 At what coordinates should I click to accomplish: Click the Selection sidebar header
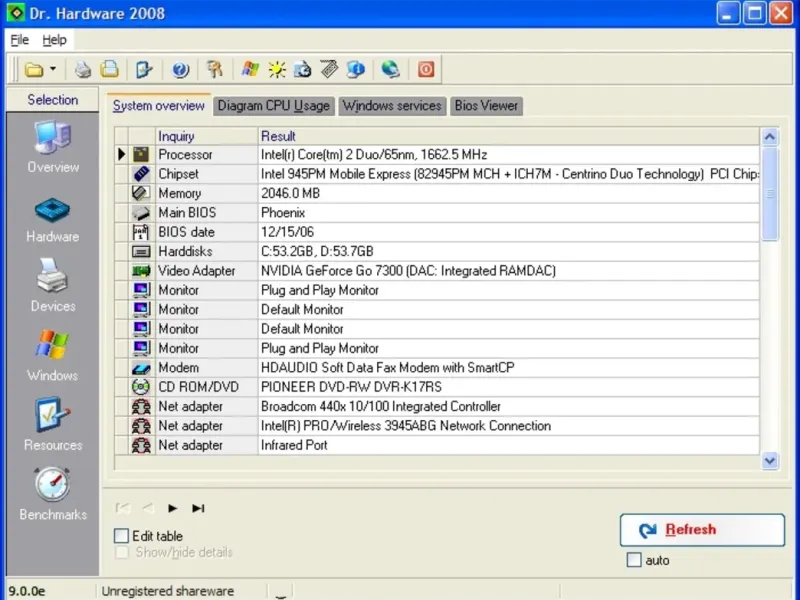coord(53,99)
